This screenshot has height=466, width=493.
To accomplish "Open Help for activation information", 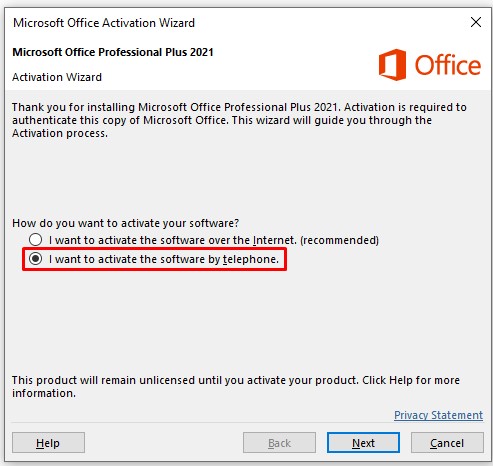I will click(48, 443).
